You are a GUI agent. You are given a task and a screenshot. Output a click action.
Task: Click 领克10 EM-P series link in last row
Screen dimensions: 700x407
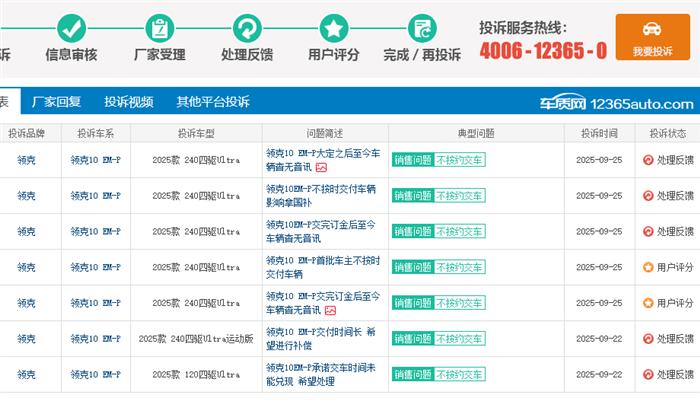pos(95,375)
